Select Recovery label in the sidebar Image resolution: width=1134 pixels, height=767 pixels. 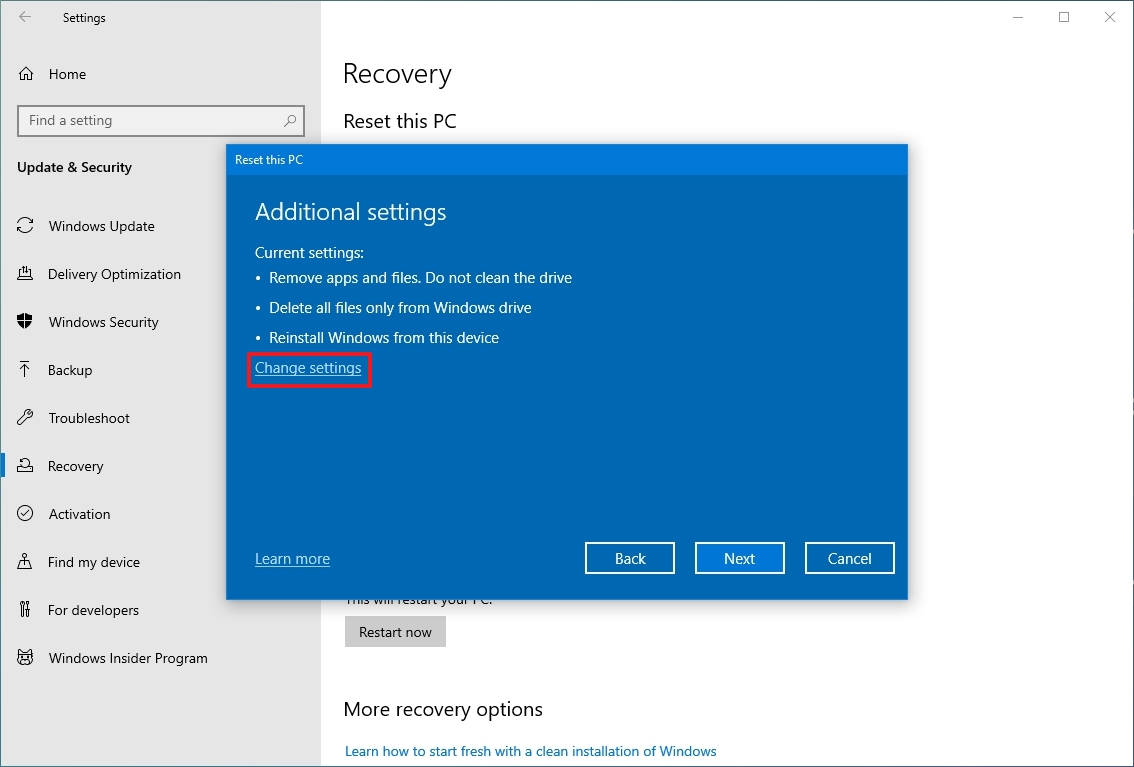coord(75,466)
